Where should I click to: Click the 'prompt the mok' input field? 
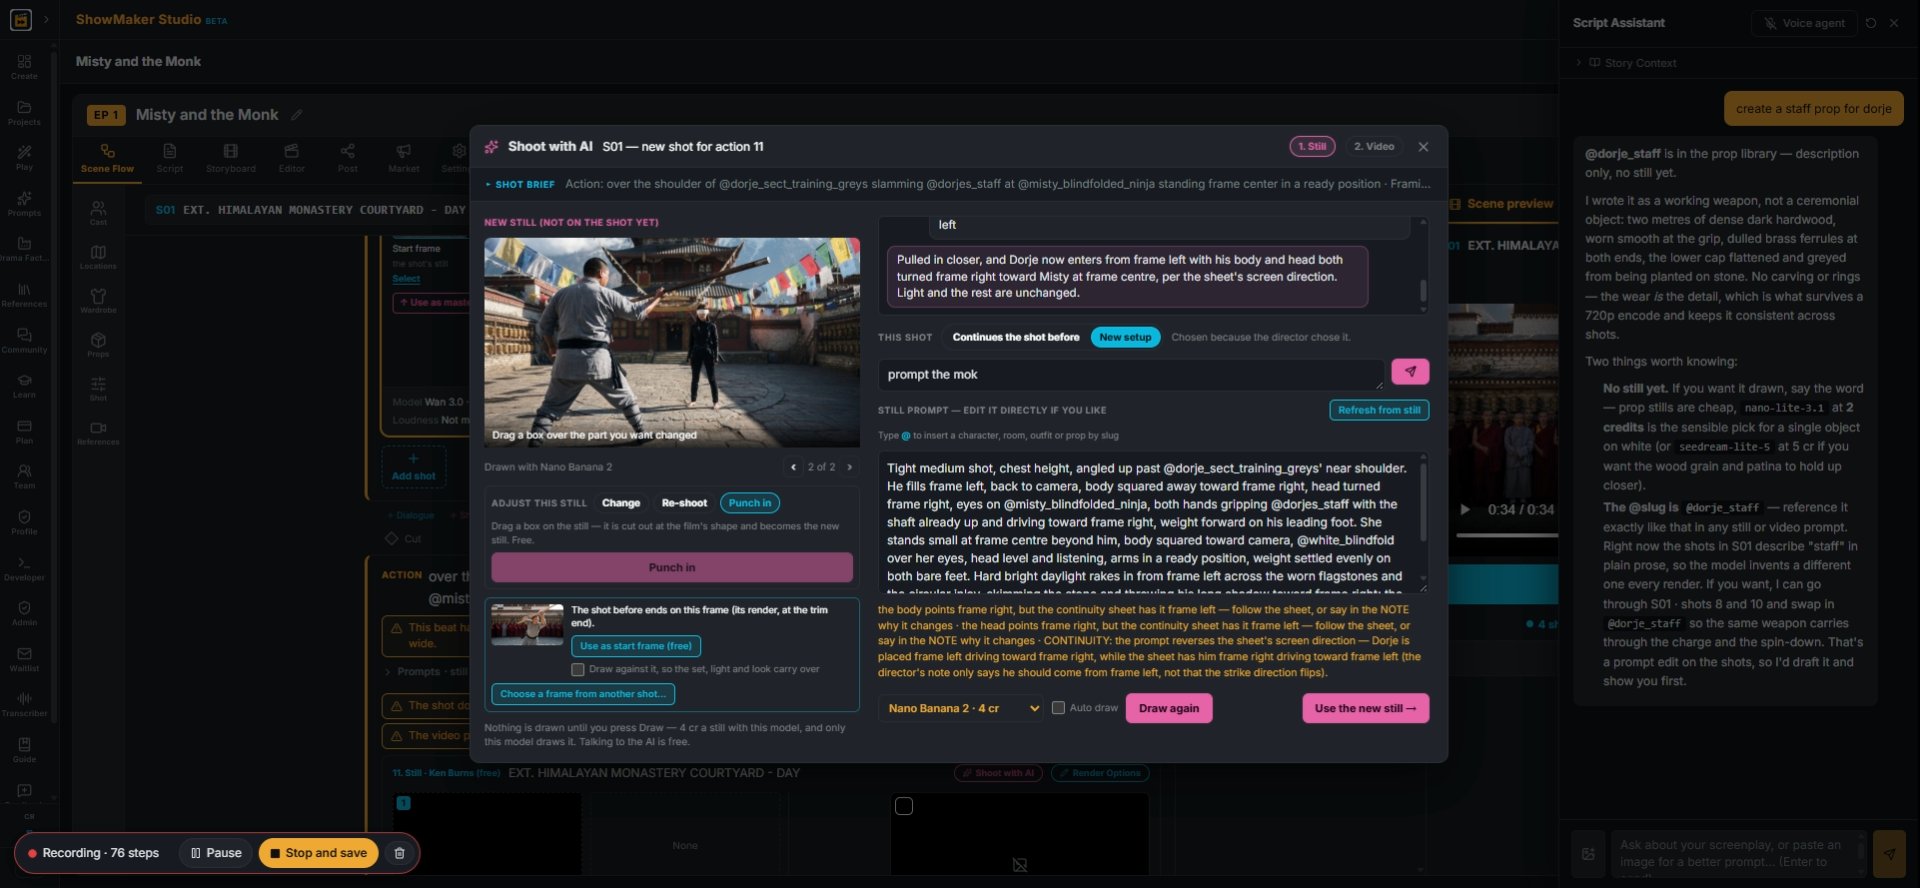coord(1131,374)
